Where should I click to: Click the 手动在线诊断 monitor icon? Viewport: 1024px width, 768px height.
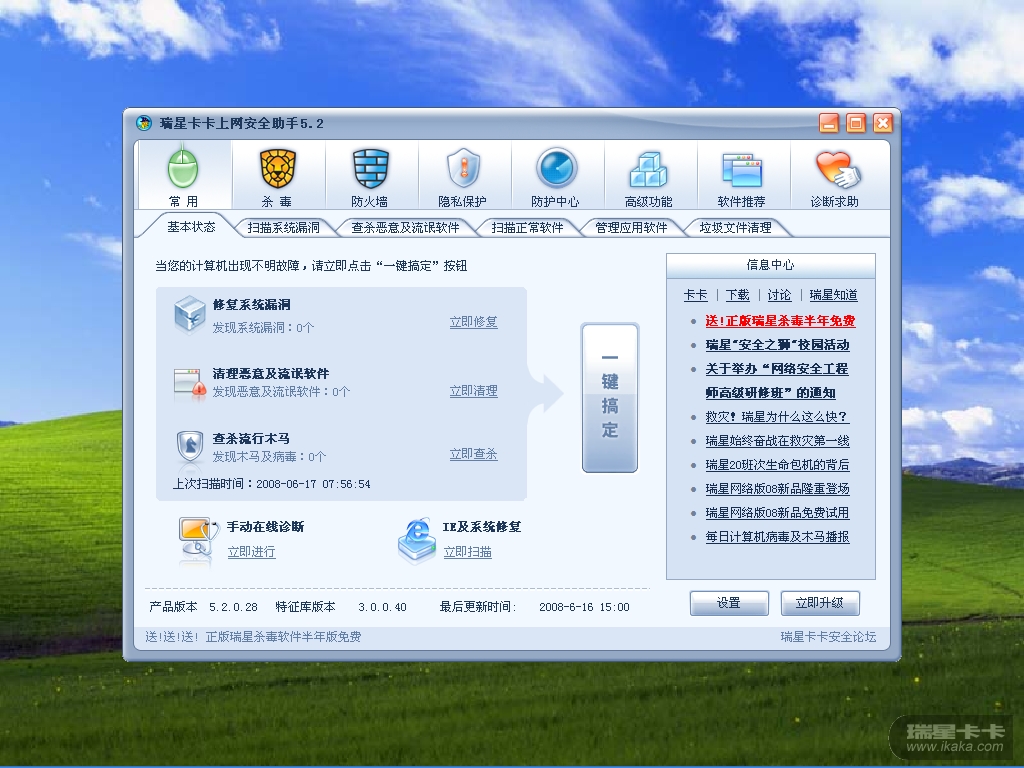[x=197, y=538]
